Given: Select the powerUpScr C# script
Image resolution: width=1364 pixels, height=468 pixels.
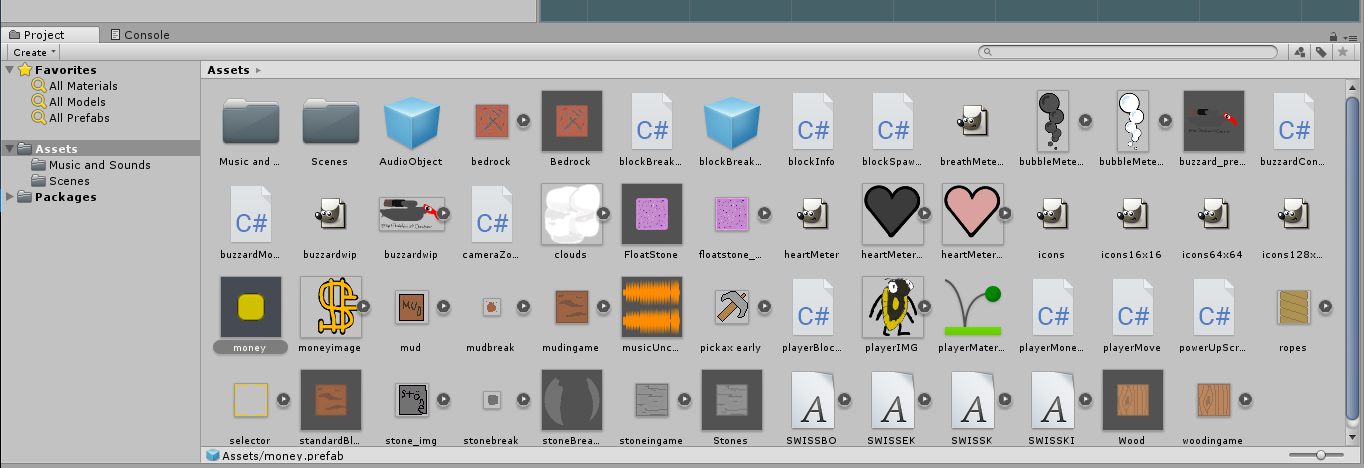Looking at the screenshot, I should pos(1213,307).
